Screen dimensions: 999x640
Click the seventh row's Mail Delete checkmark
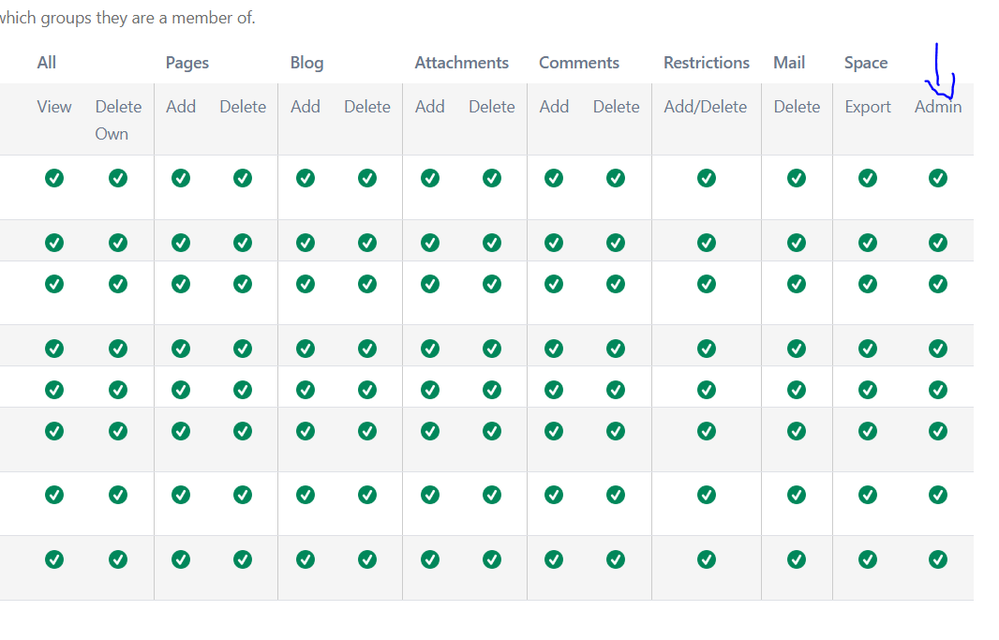click(796, 495)
